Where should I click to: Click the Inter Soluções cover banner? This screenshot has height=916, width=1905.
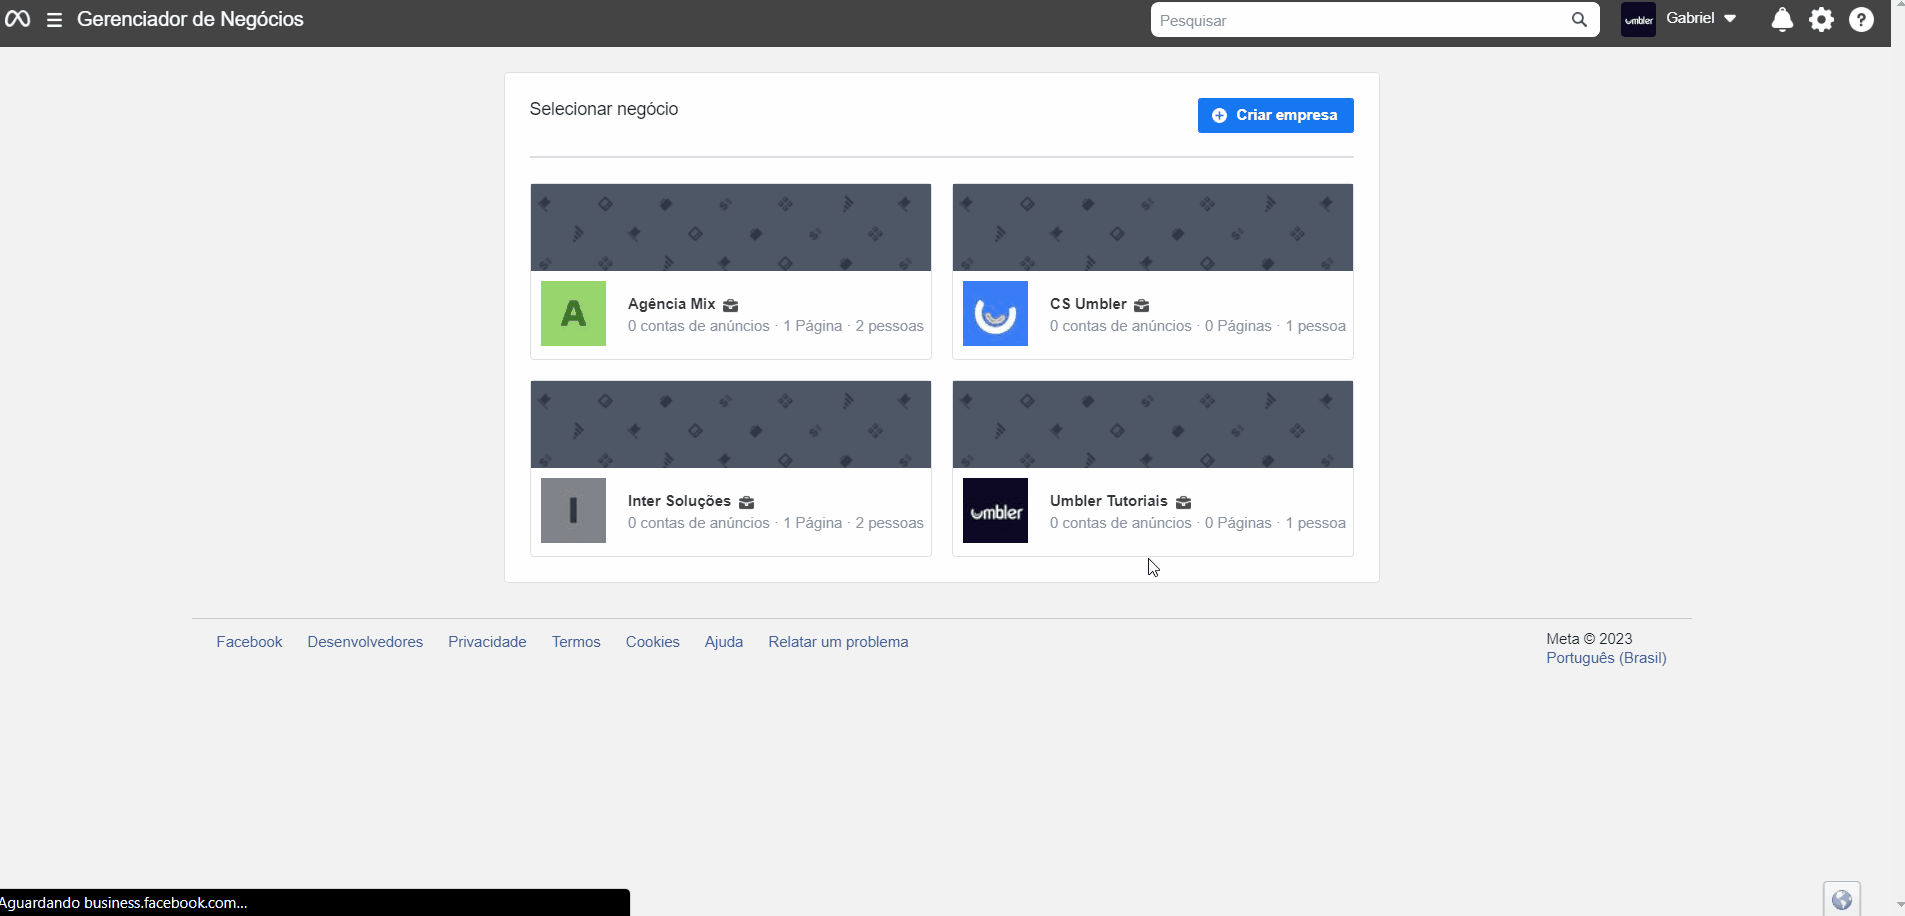pyautogui.click(x=731, y=424)
